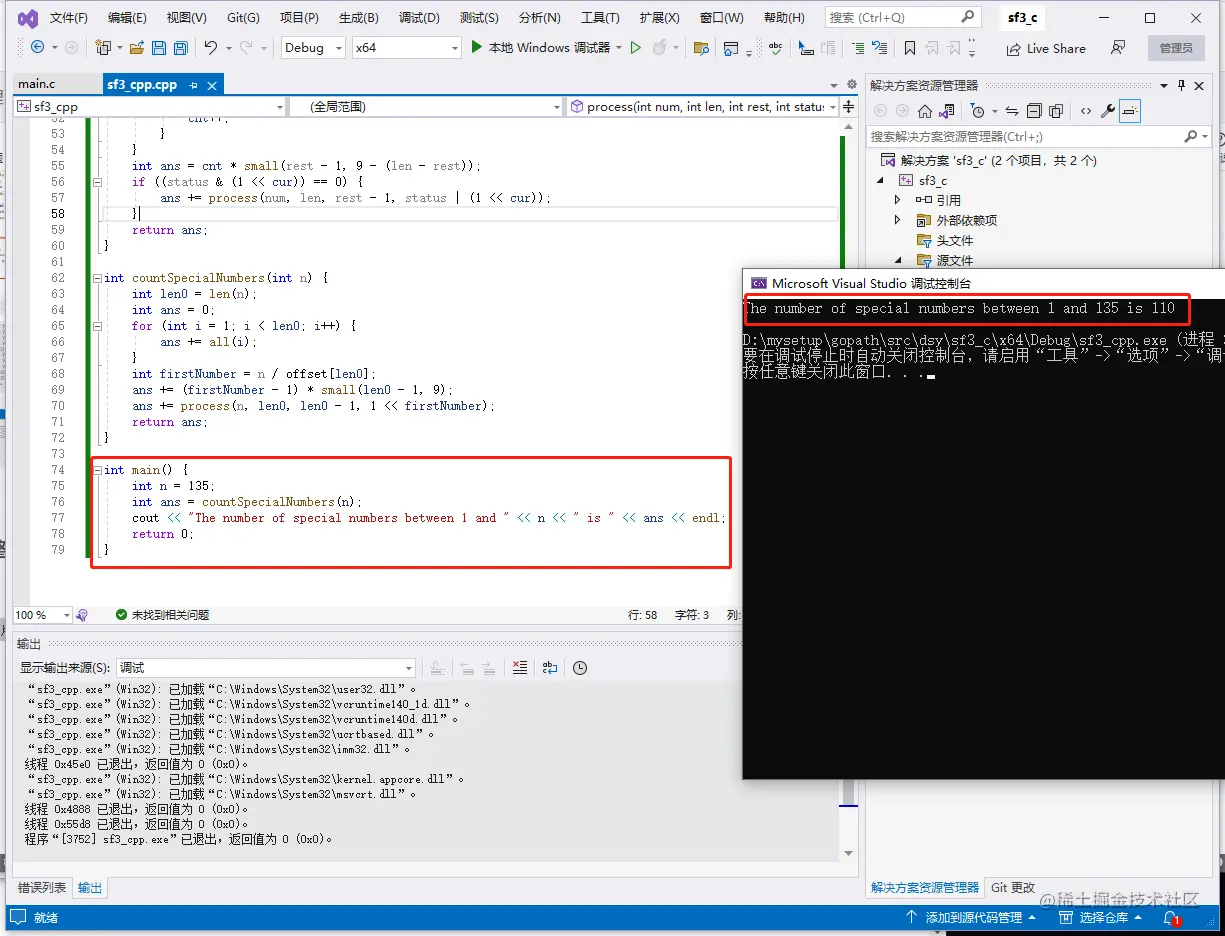Screen dimensions: 1225x936
Task: Click the feedback person icon beside Live Share
Action: [1118, 48]
